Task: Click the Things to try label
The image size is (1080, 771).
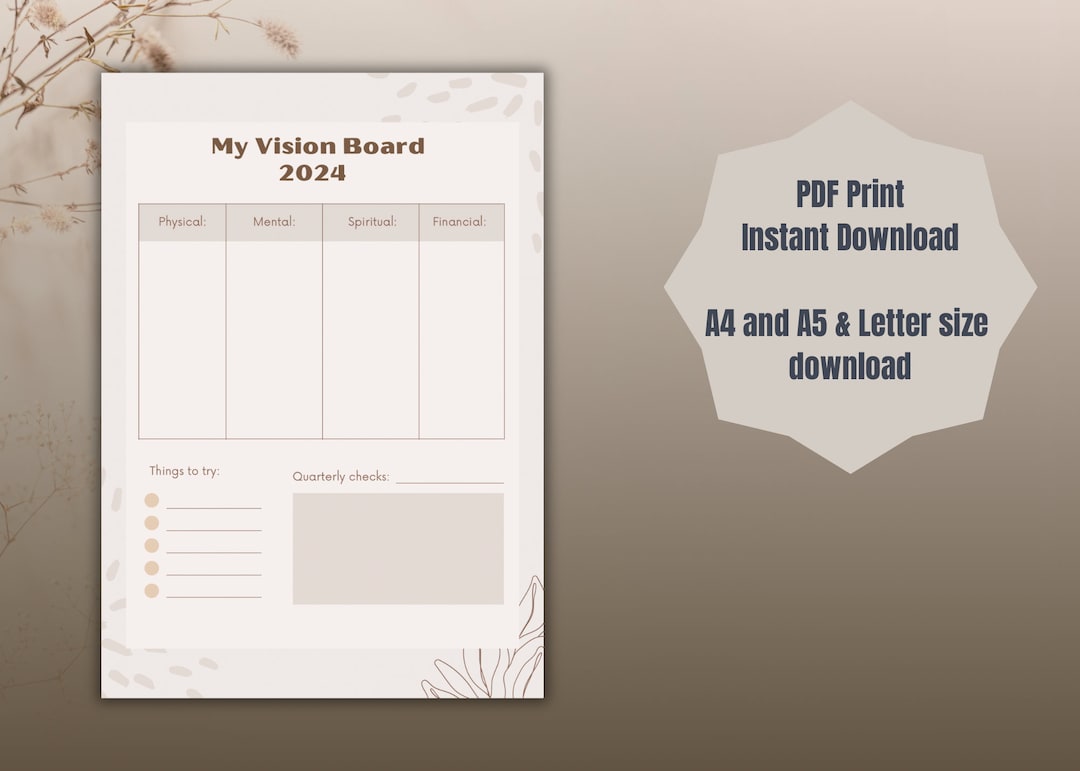Action: pos(185,471)
